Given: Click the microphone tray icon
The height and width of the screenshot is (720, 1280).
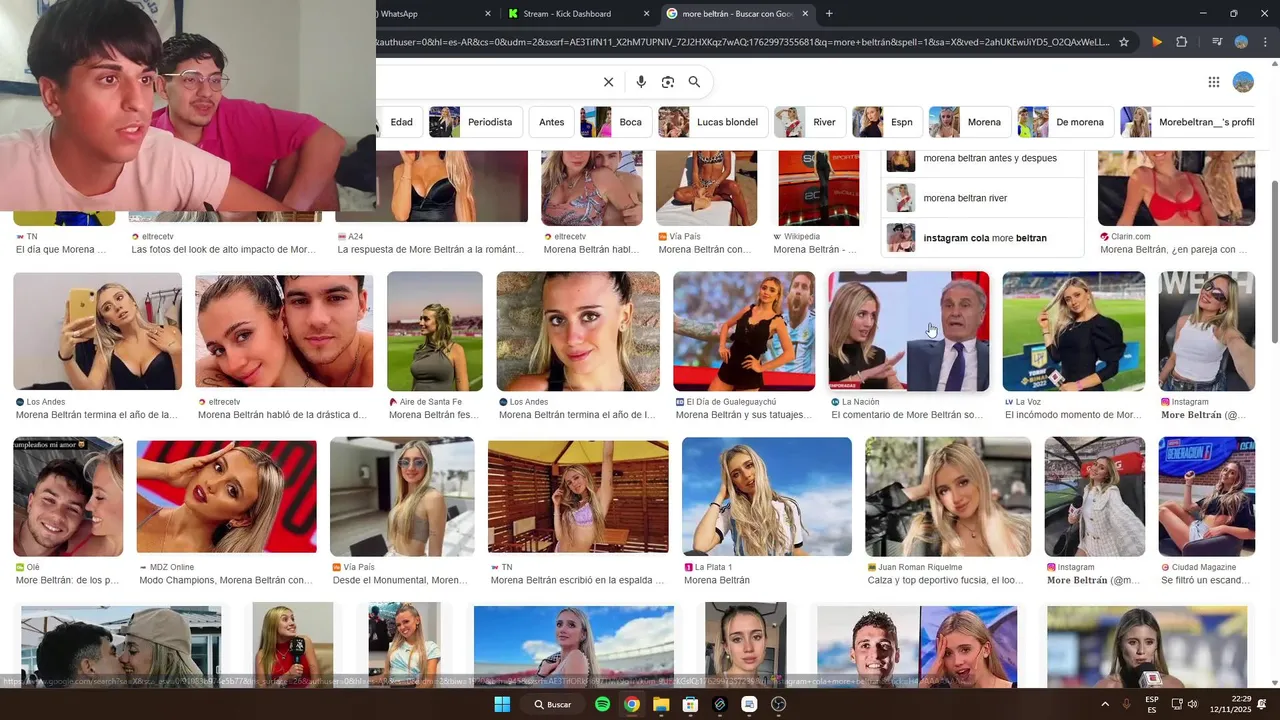Looking at the screenshot, I should point(1127,704).
